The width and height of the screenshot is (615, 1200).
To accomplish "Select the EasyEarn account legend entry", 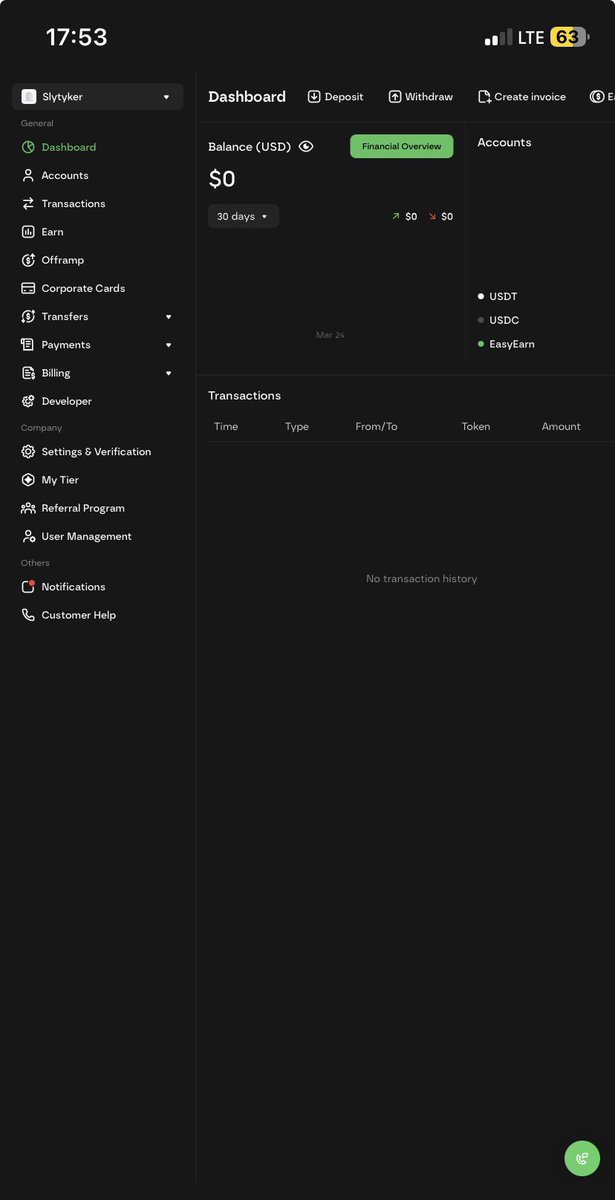I will coord(506,344).
